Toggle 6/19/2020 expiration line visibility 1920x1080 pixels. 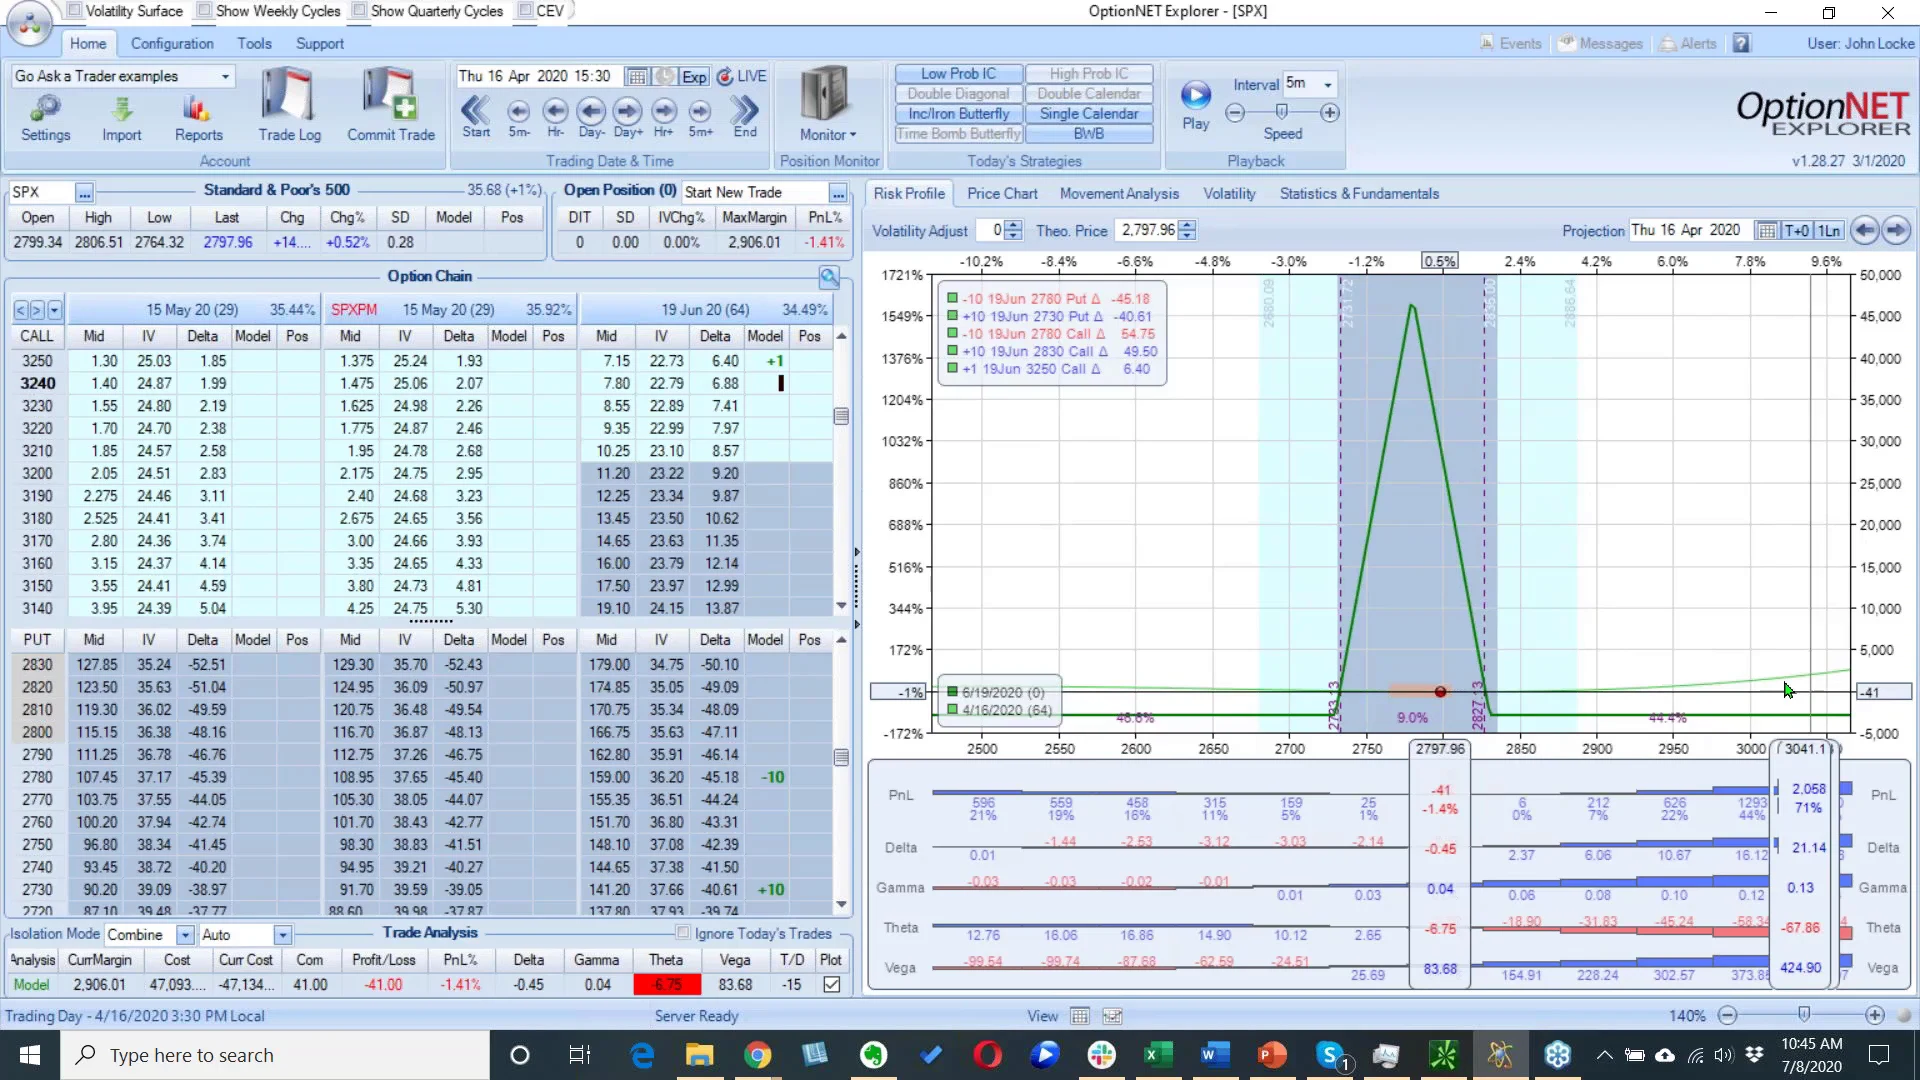tap(953, 692)
